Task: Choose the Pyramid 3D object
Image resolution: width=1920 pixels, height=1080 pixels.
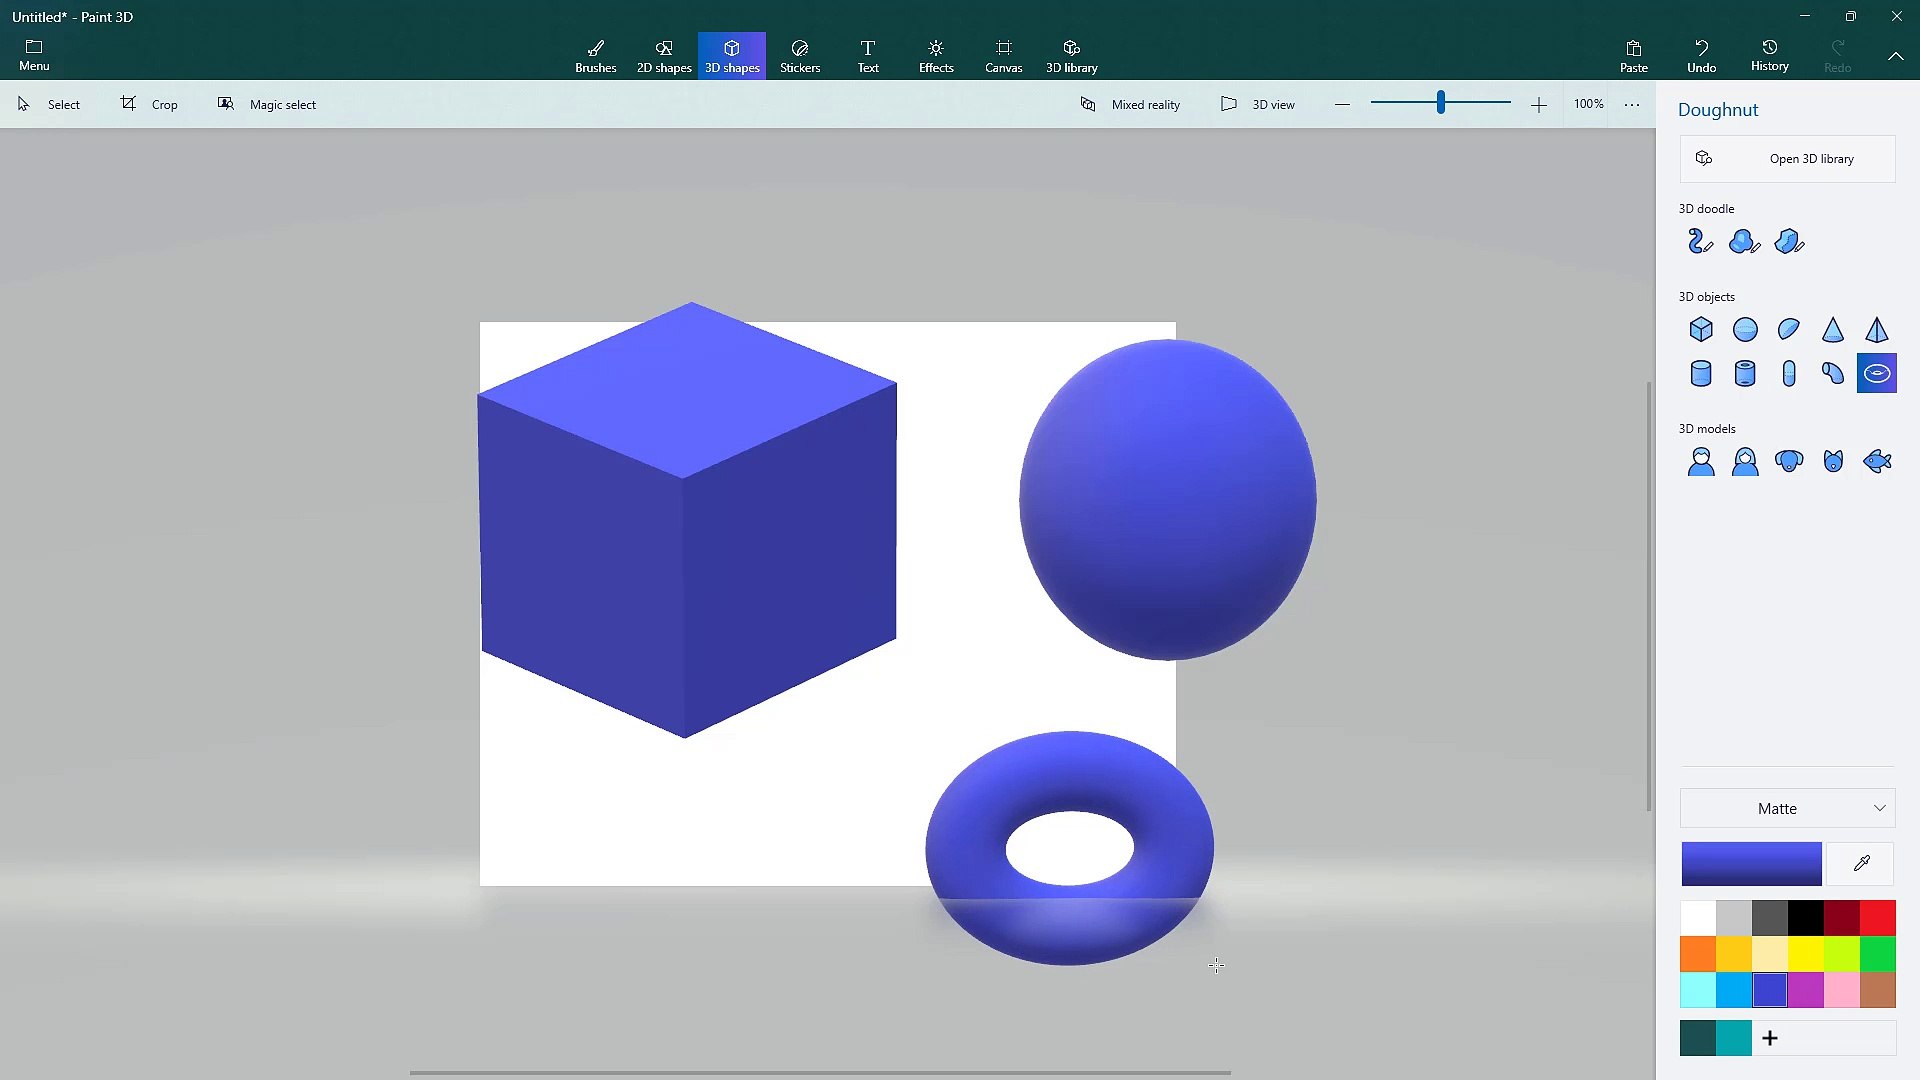Action: tap(1877, 330)
